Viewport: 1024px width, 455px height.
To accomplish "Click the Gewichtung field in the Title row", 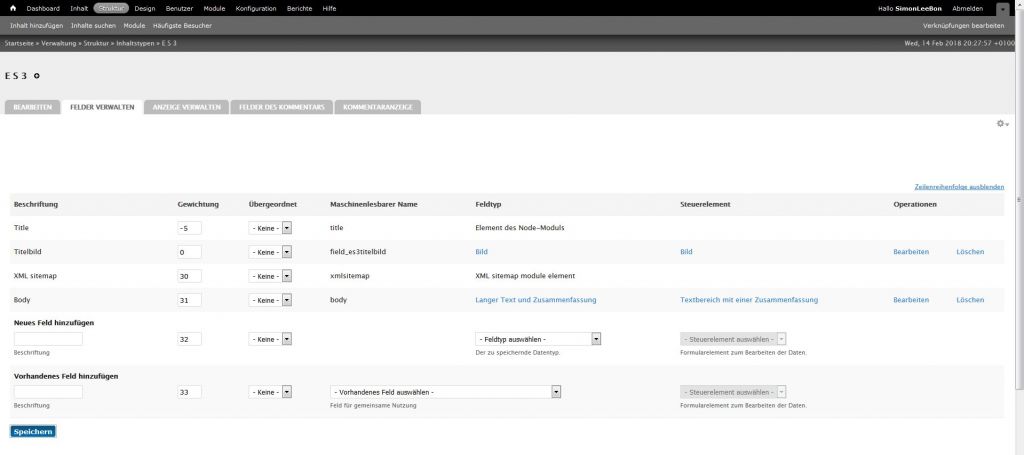I will (x=190, y=228).
